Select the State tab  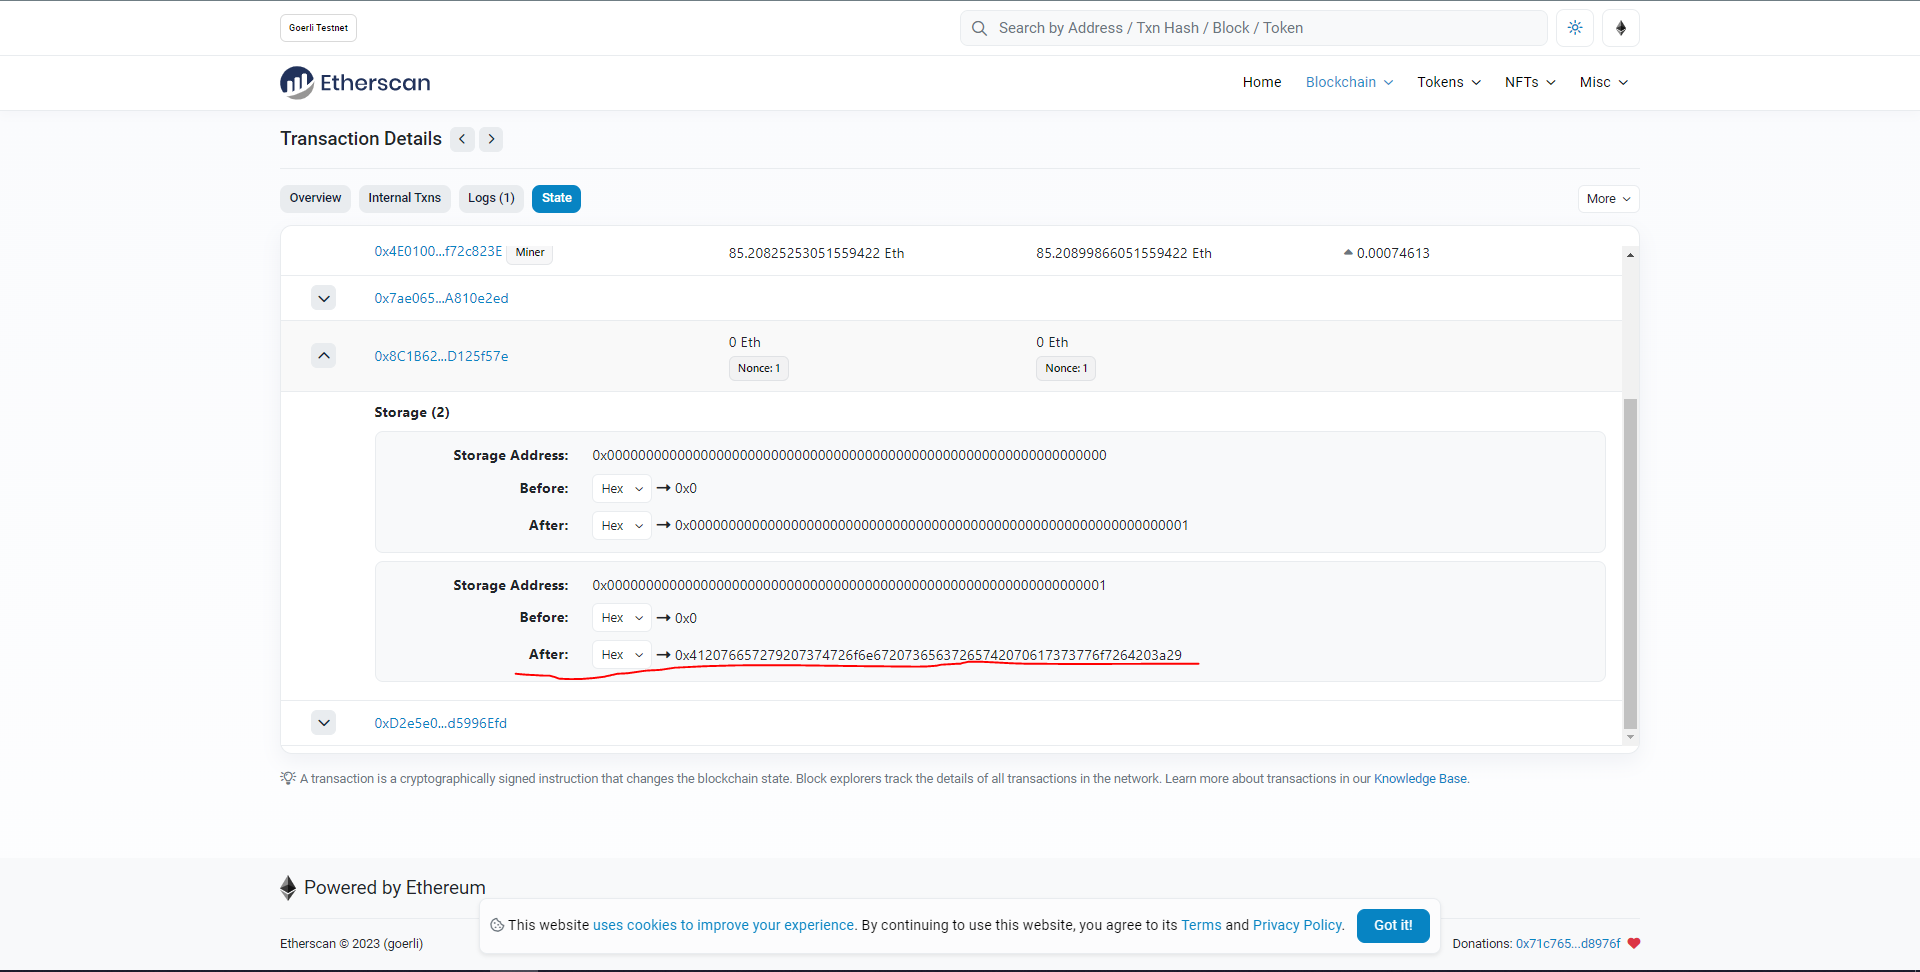pos(556,198)
